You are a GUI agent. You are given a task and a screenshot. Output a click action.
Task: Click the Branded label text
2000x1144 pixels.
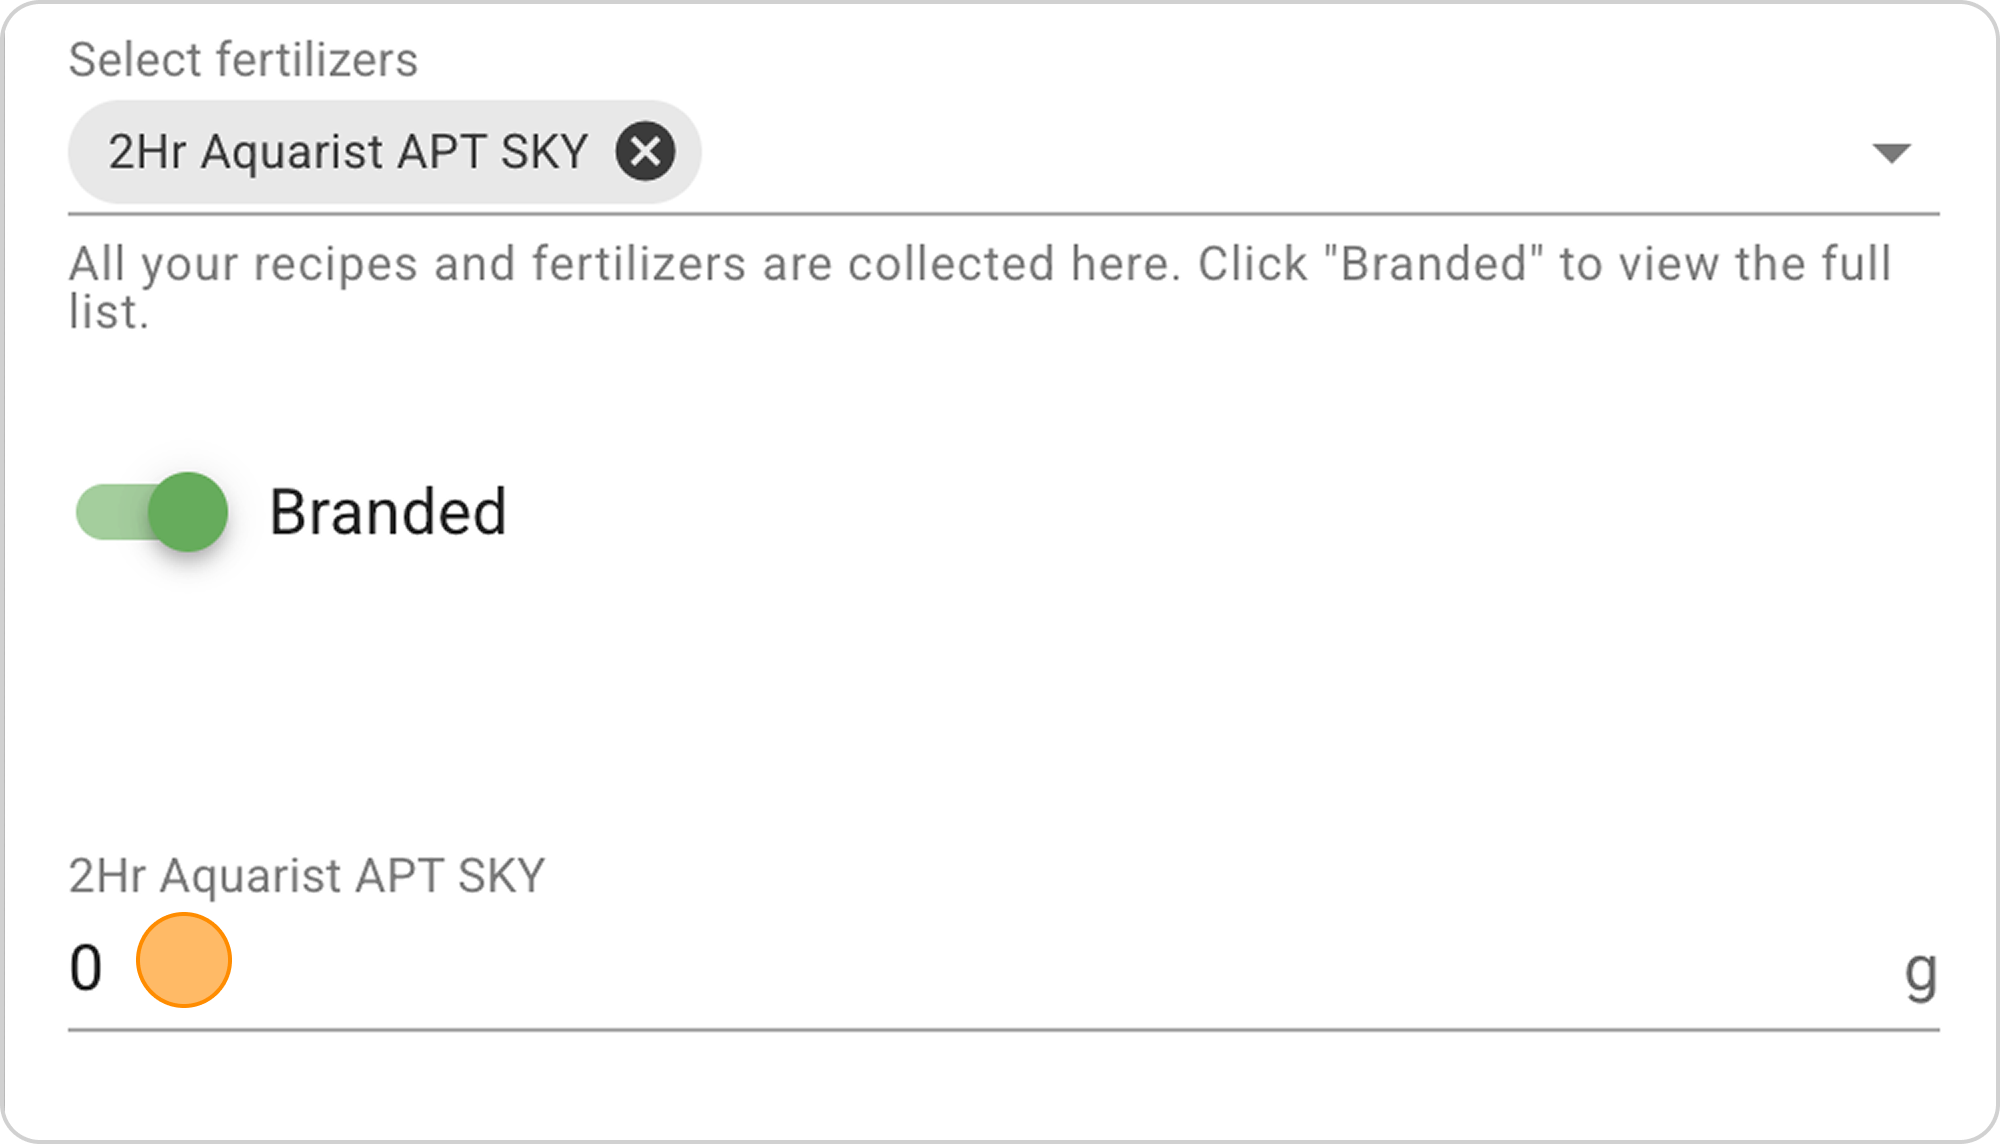[388, 512]
